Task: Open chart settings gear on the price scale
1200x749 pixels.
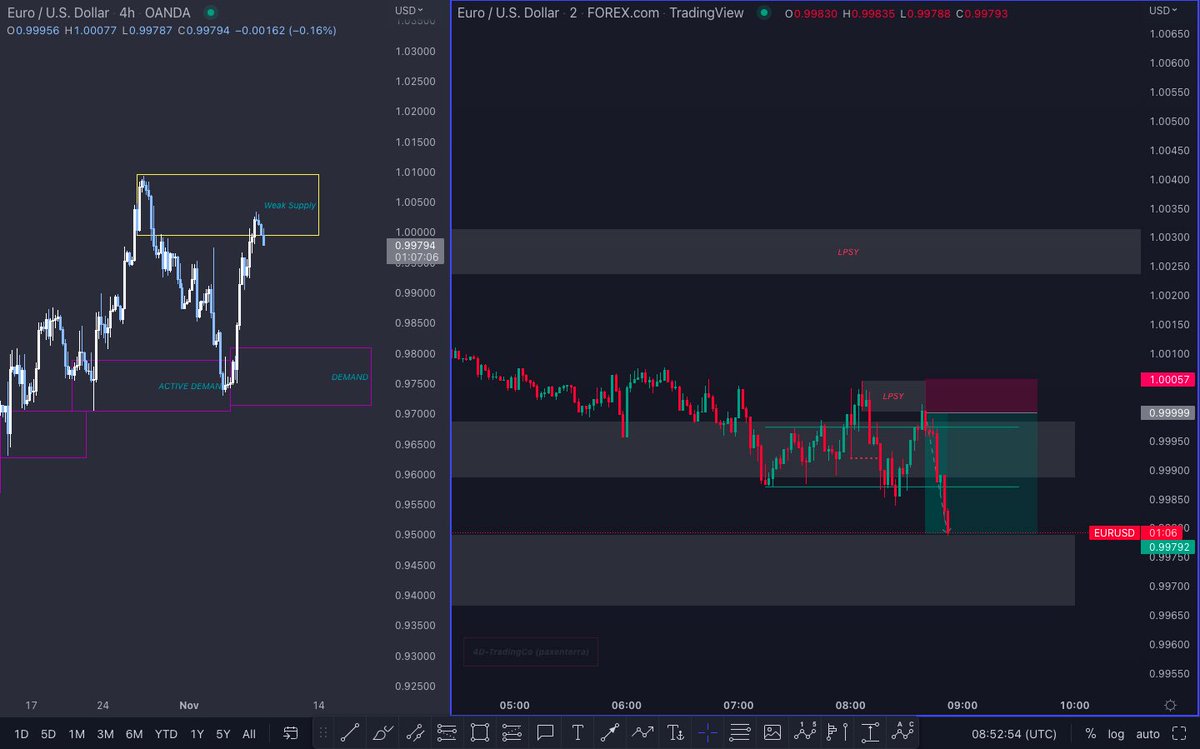Action: click(x=1170, y=705)
